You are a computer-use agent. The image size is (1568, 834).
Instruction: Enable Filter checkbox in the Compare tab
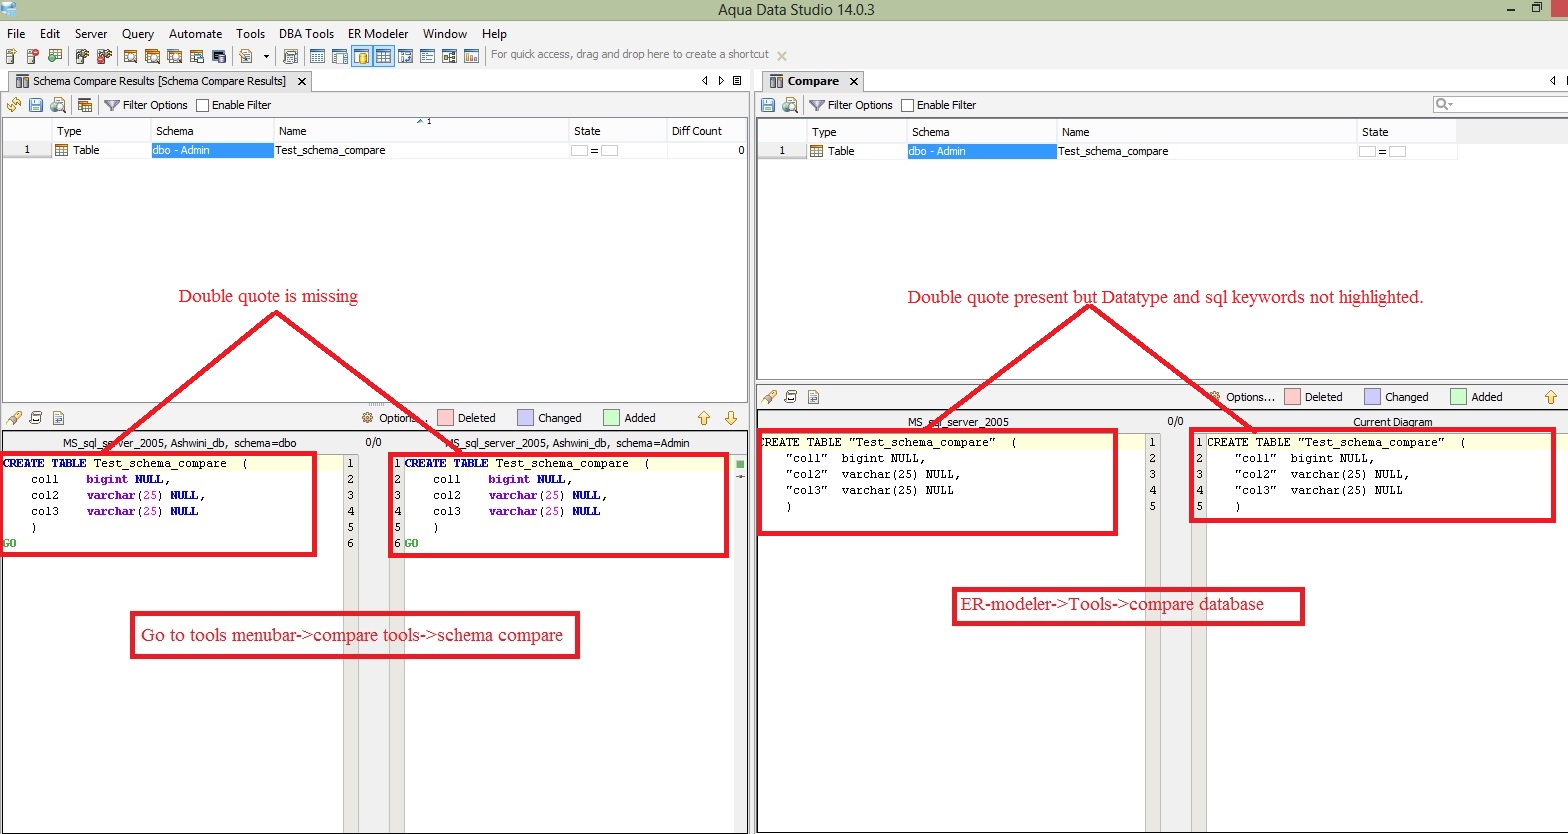(x=908, y=105)
